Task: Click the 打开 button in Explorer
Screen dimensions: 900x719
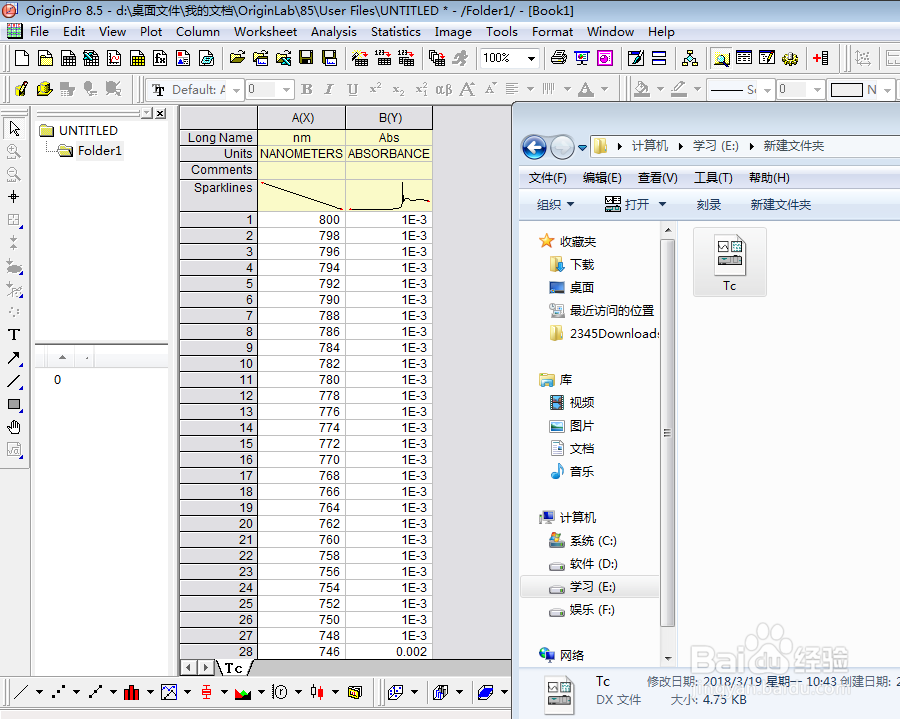Action: pos(627,204)
